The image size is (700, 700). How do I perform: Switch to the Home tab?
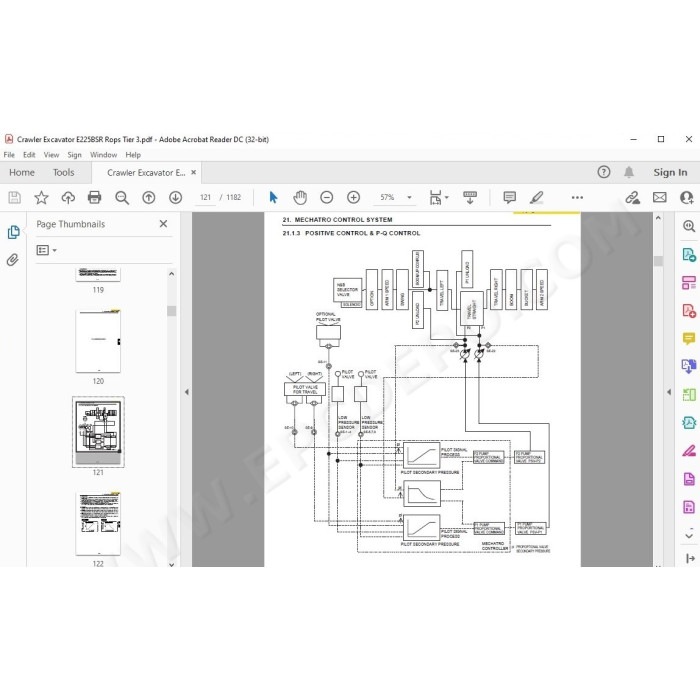click(22, 172)
